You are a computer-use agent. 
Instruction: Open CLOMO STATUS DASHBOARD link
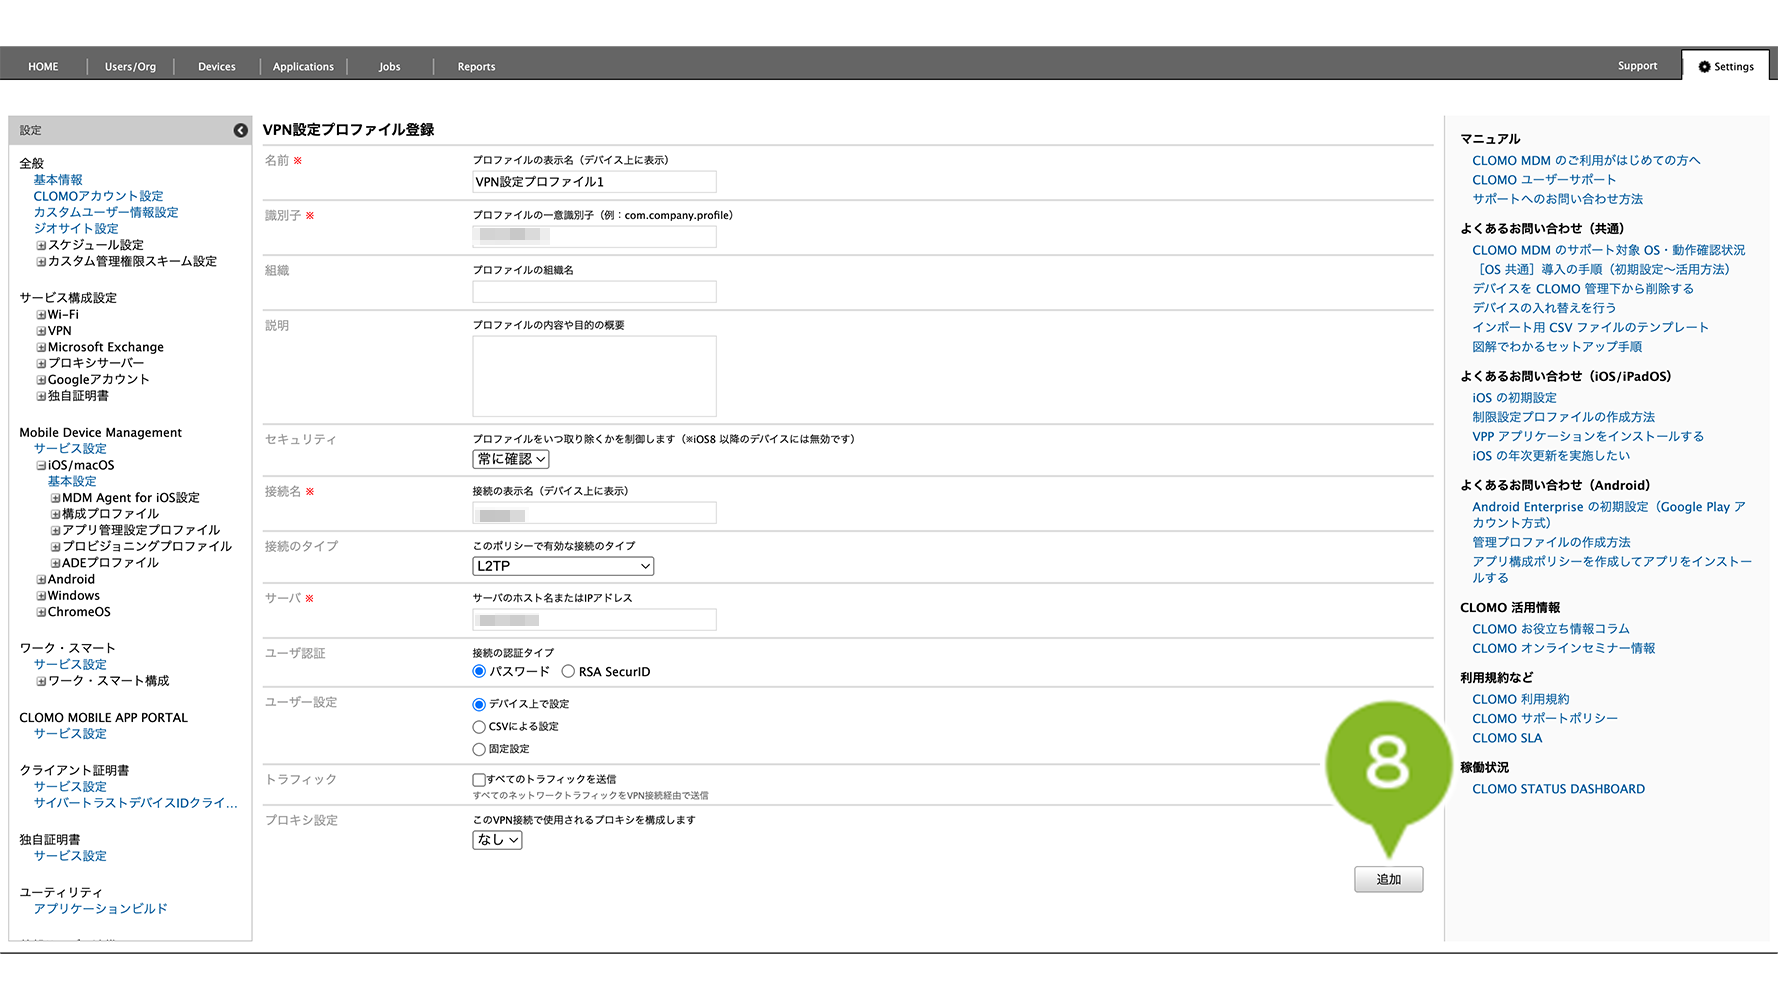[x=1558, y=789]
